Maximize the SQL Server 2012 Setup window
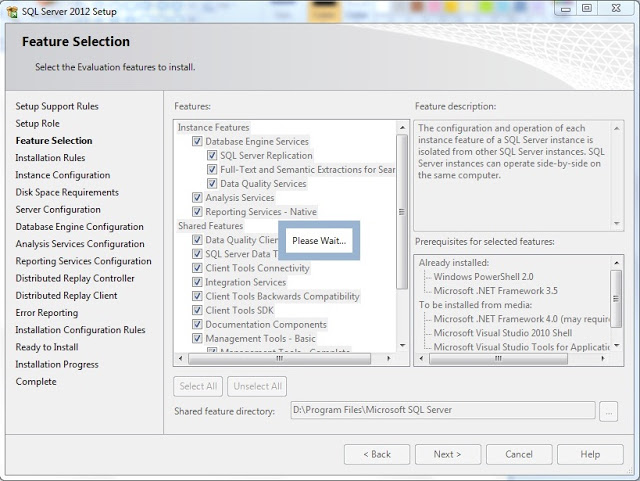The image size is (640, 481). [586, 8]
